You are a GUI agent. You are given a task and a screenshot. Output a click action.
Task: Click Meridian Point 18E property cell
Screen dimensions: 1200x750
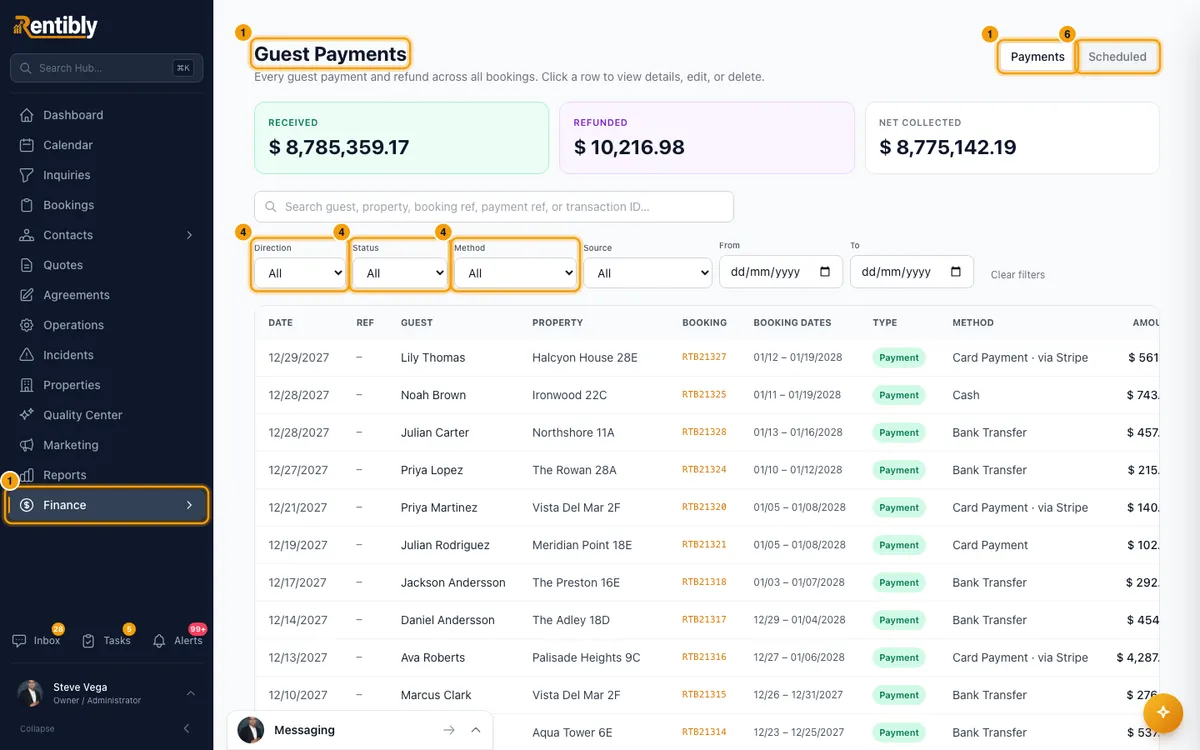click(582, 545)
